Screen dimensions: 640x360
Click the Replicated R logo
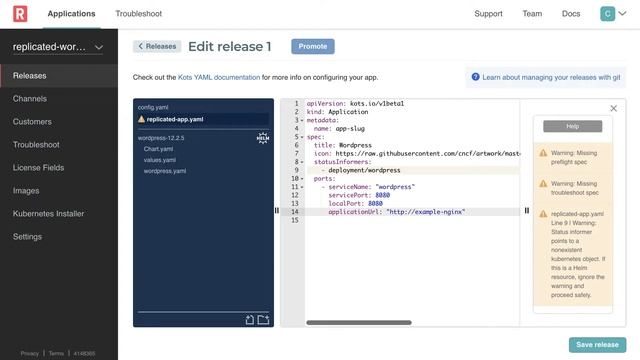(20, 13)
